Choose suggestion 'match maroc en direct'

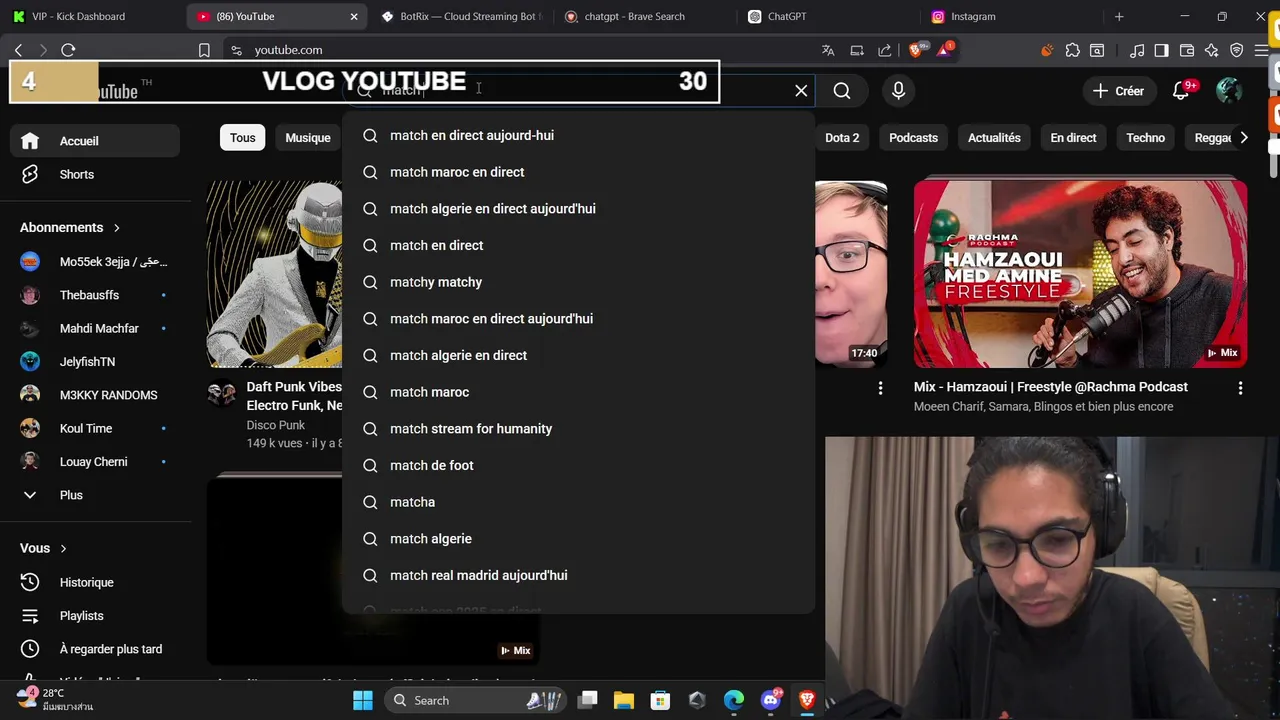pos(578,172)
